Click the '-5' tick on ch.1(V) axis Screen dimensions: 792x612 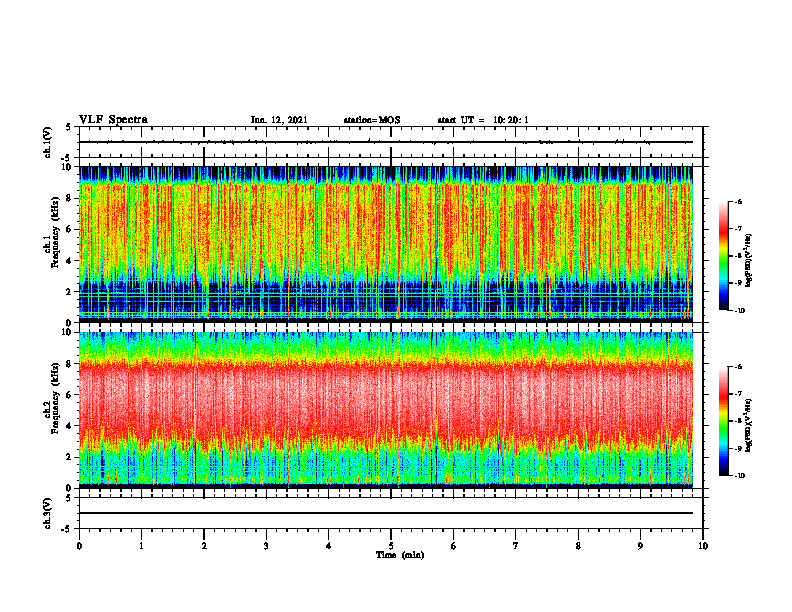67,158
